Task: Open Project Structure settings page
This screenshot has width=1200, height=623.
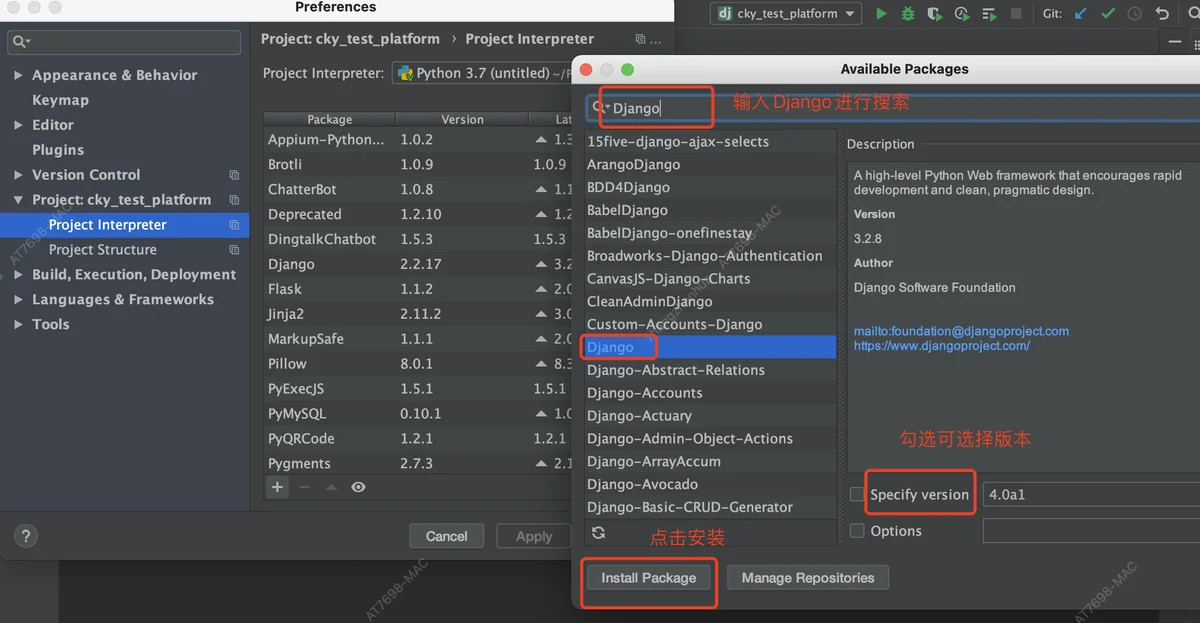Action: (102, 250)
